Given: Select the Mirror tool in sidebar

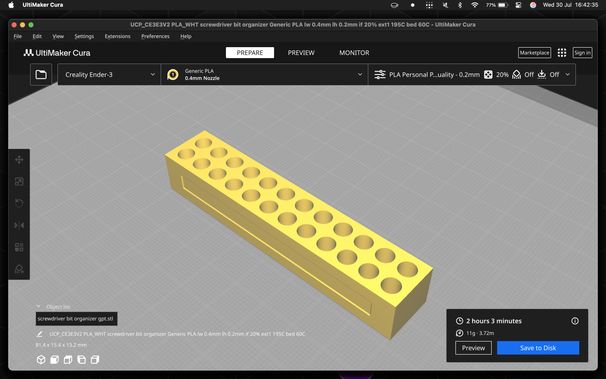Looking at the screenshot, I should pos(19,225).
